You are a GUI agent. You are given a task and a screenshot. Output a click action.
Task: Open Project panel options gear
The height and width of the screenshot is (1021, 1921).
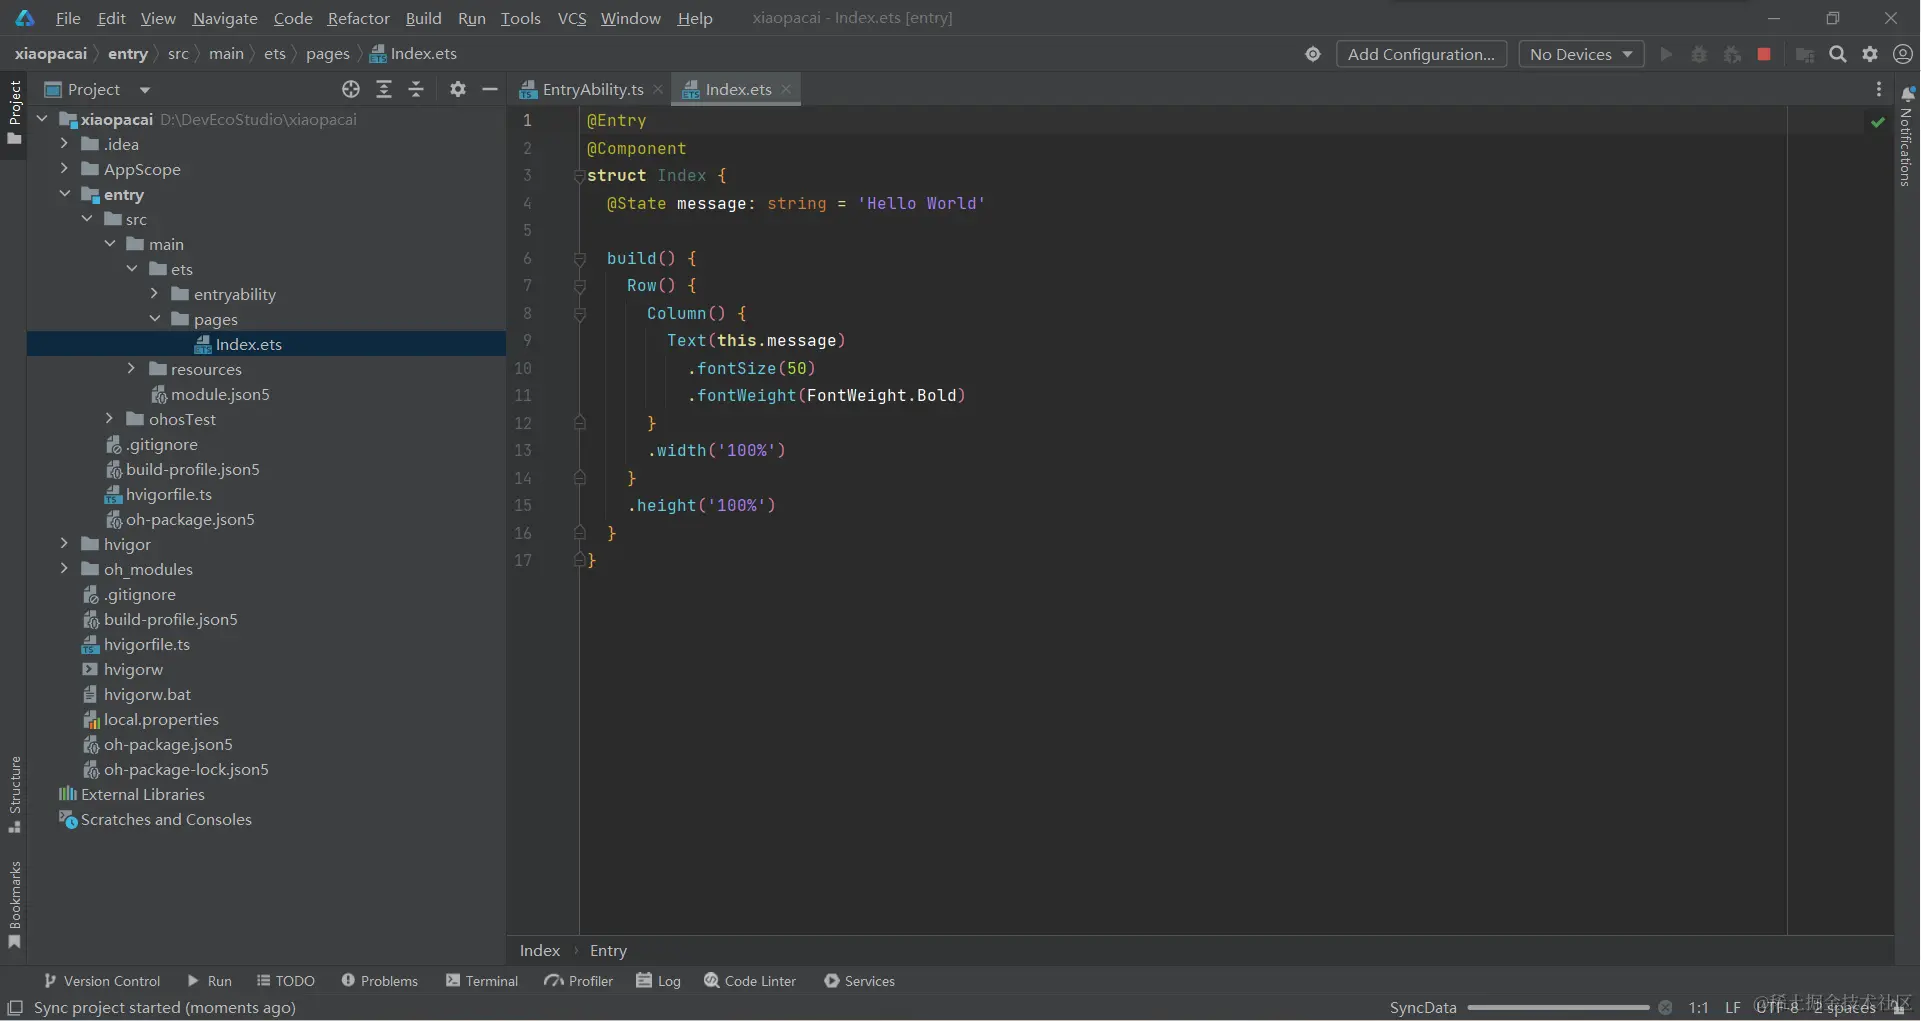point(458,89)
